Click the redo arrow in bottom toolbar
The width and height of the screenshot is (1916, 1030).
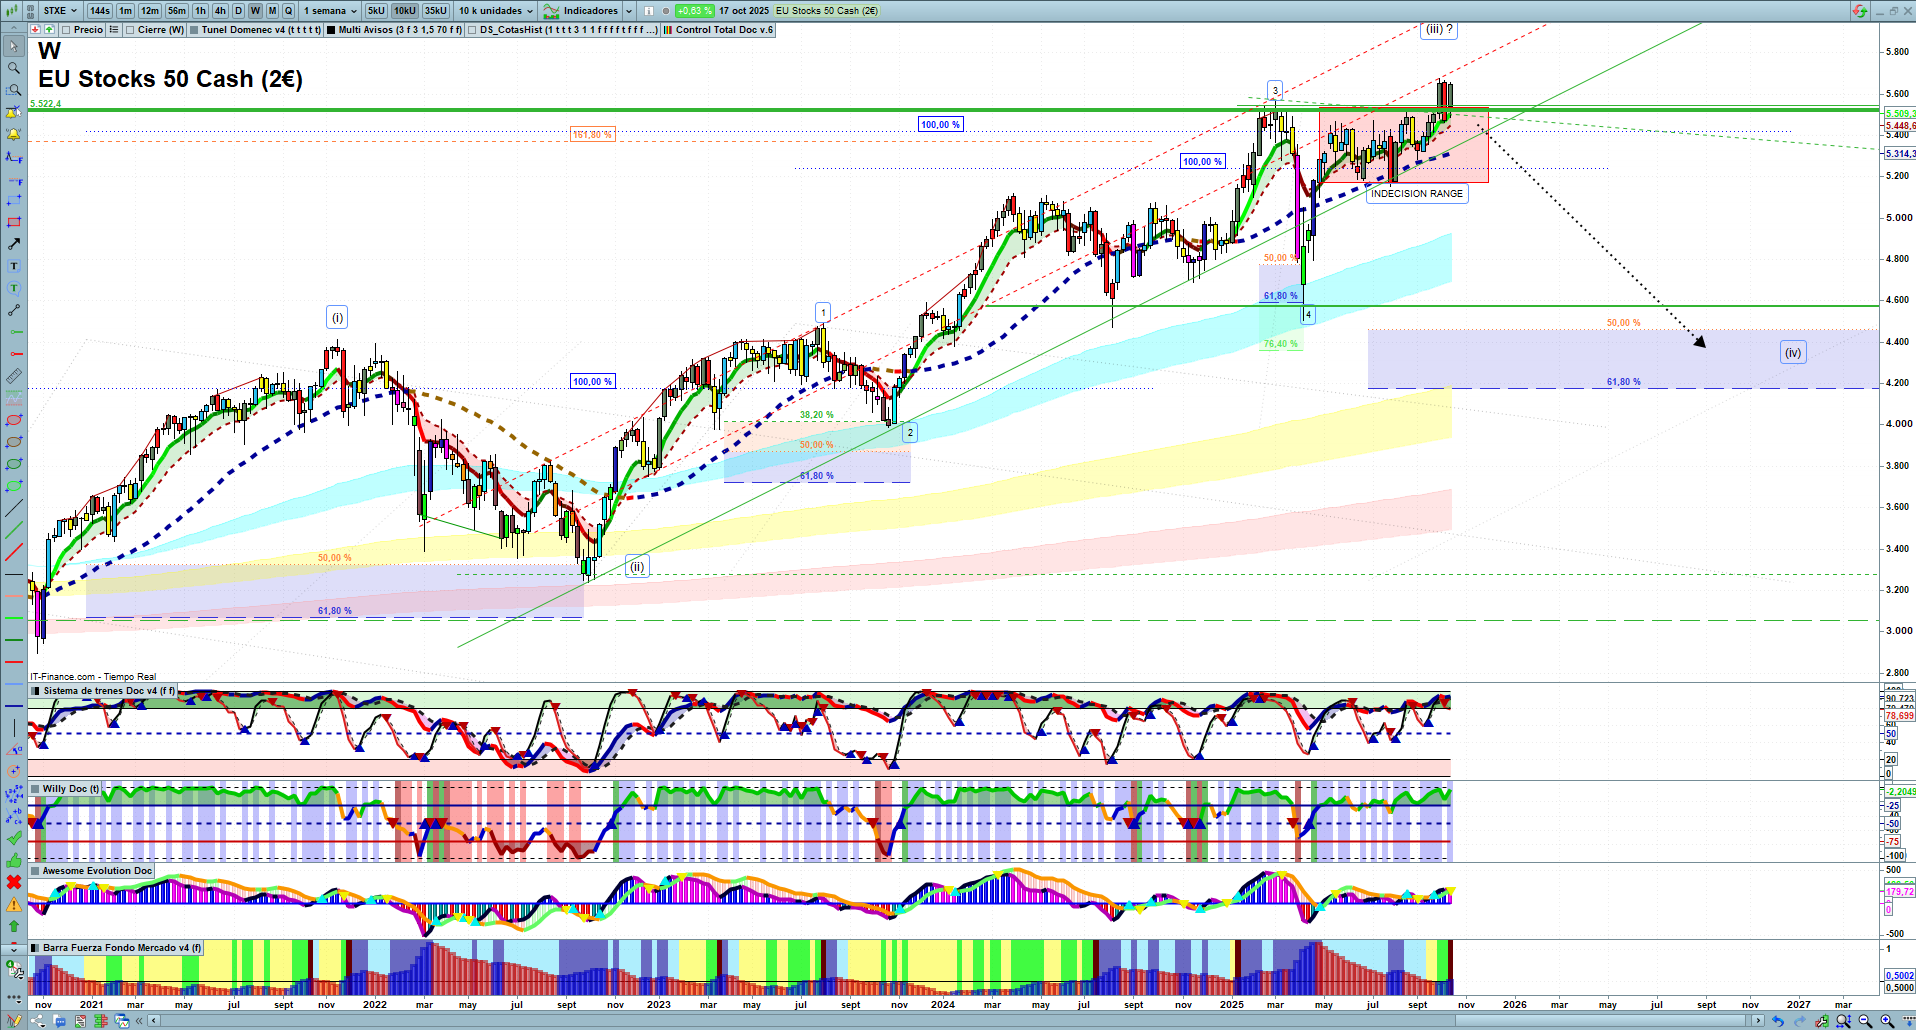point(1799,1021)
